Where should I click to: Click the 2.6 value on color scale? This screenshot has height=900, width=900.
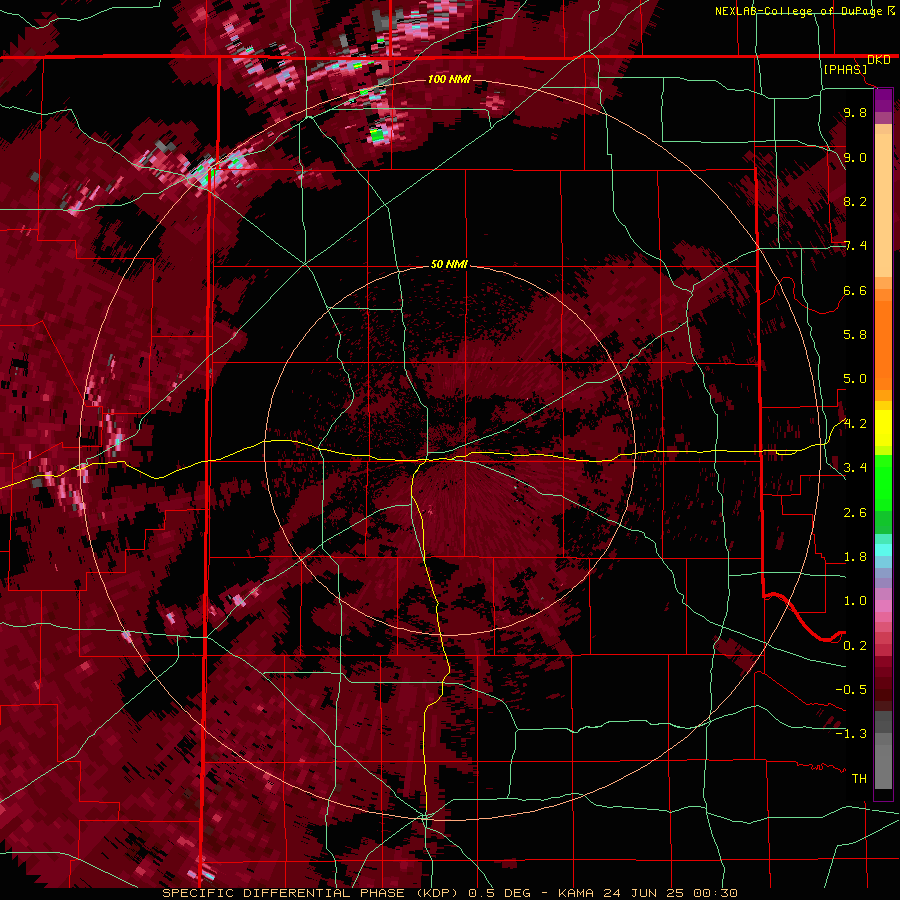pyautogui.click(x=855, y=513)
